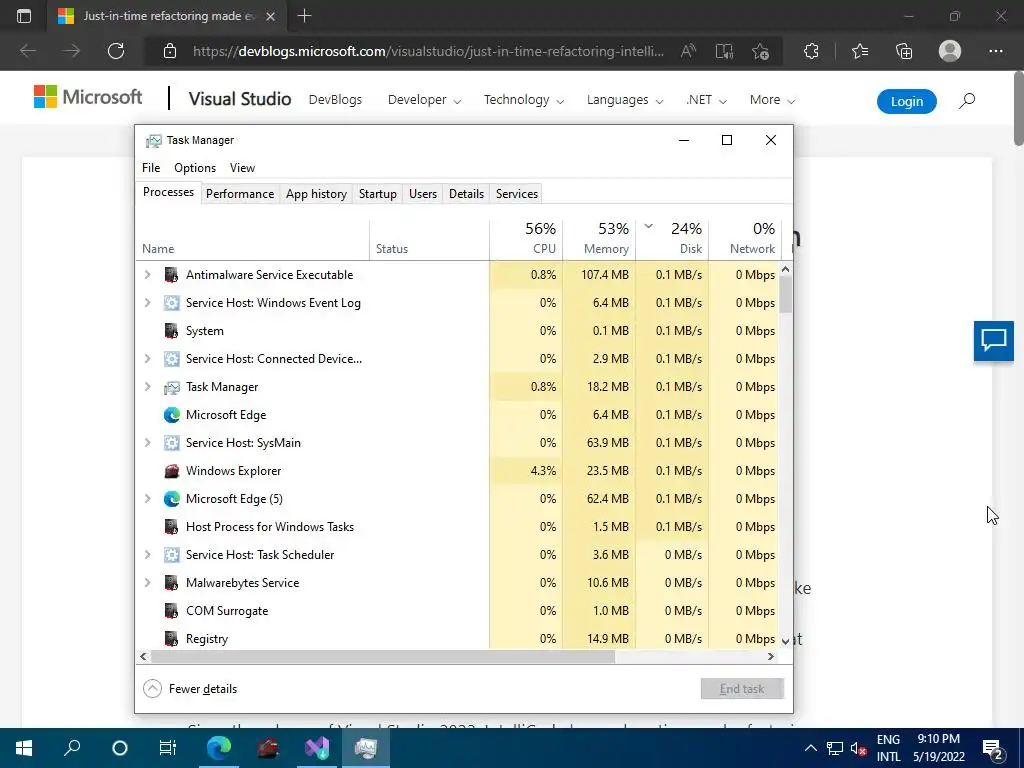Switch to the Users tab

[x=423, y=194]
